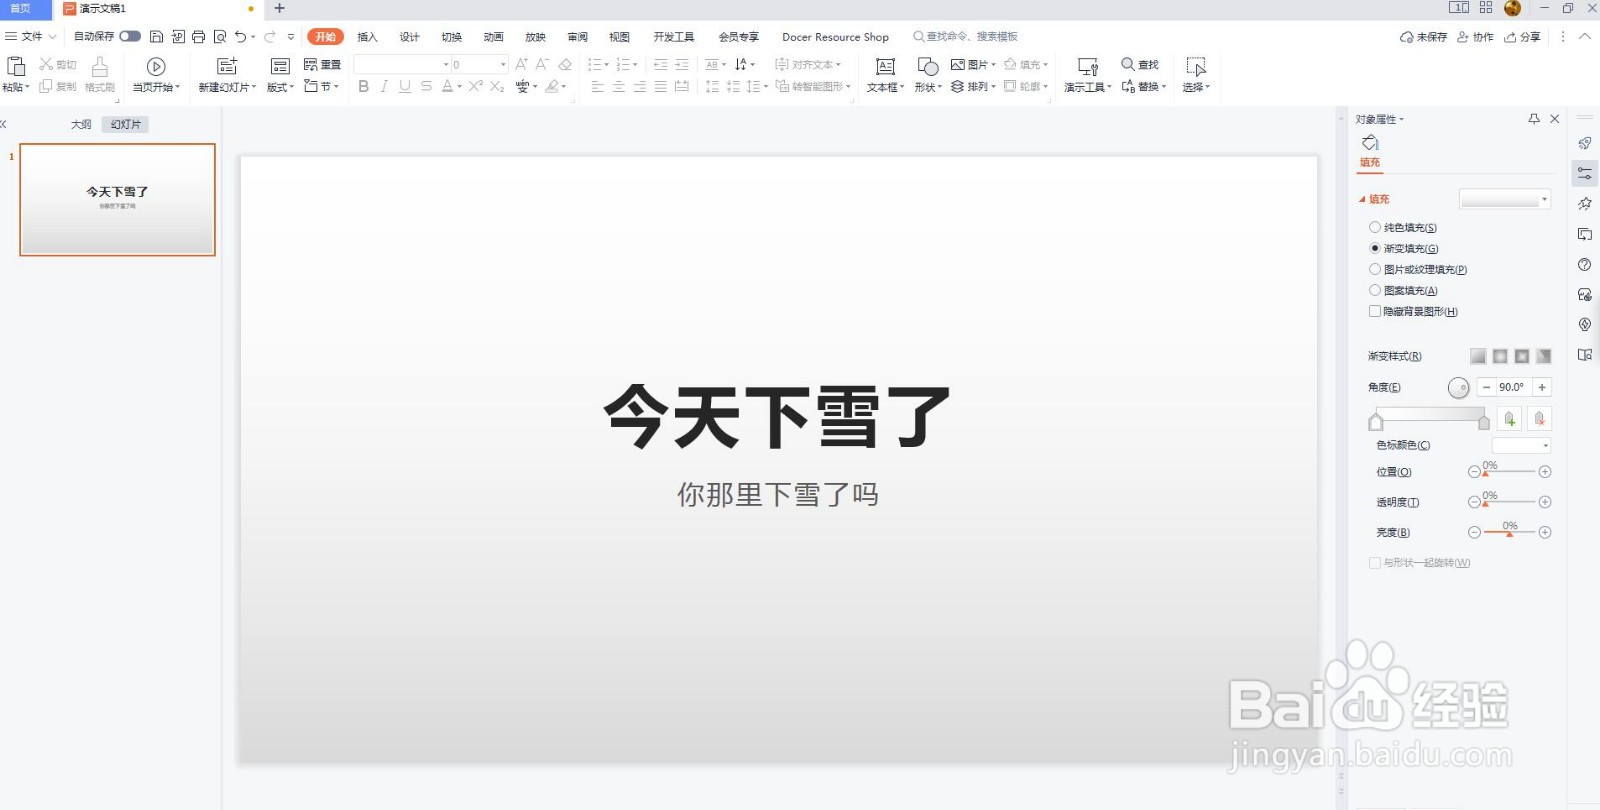Viewport: 1600px width, 810px height.
Task: Switch to the Animation ribbon tab
Action: coord(494,37)
